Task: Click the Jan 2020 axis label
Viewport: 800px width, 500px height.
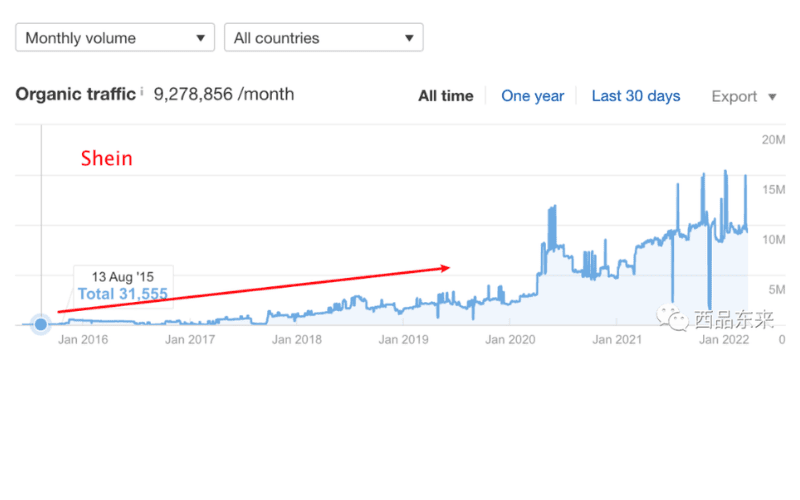Action: tap(510, 340)
